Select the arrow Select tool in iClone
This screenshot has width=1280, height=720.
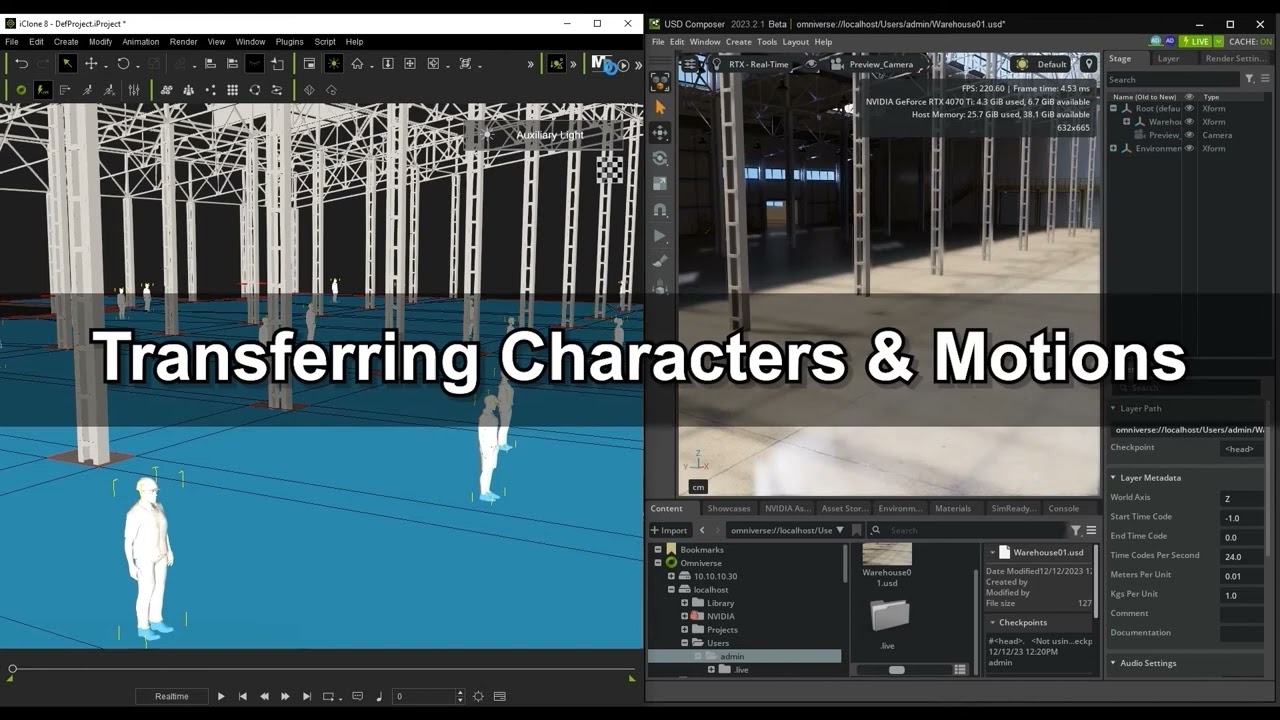point(67,64)
